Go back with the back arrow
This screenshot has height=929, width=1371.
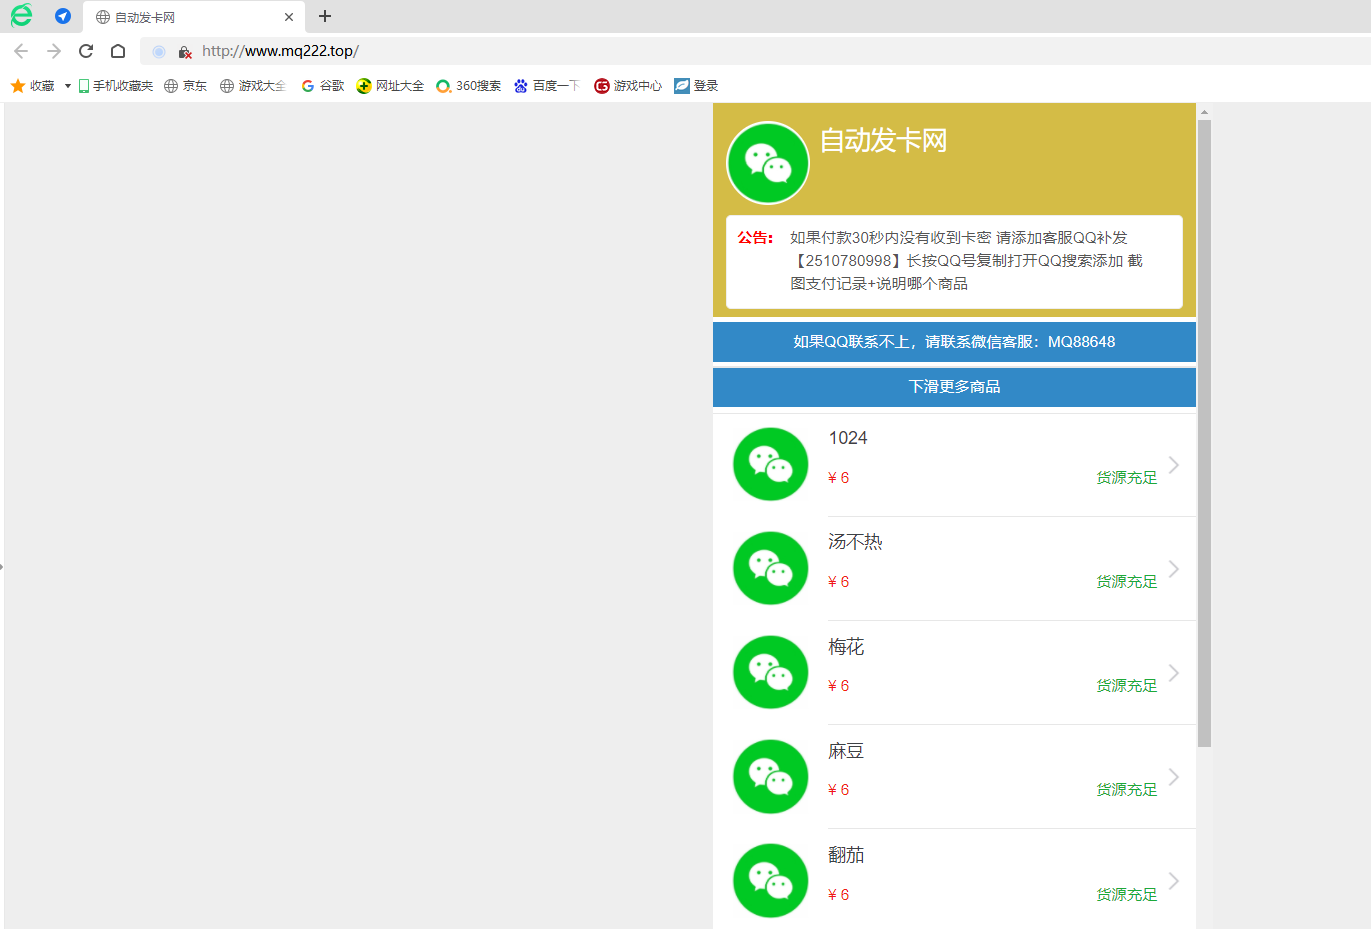[21, 51]
